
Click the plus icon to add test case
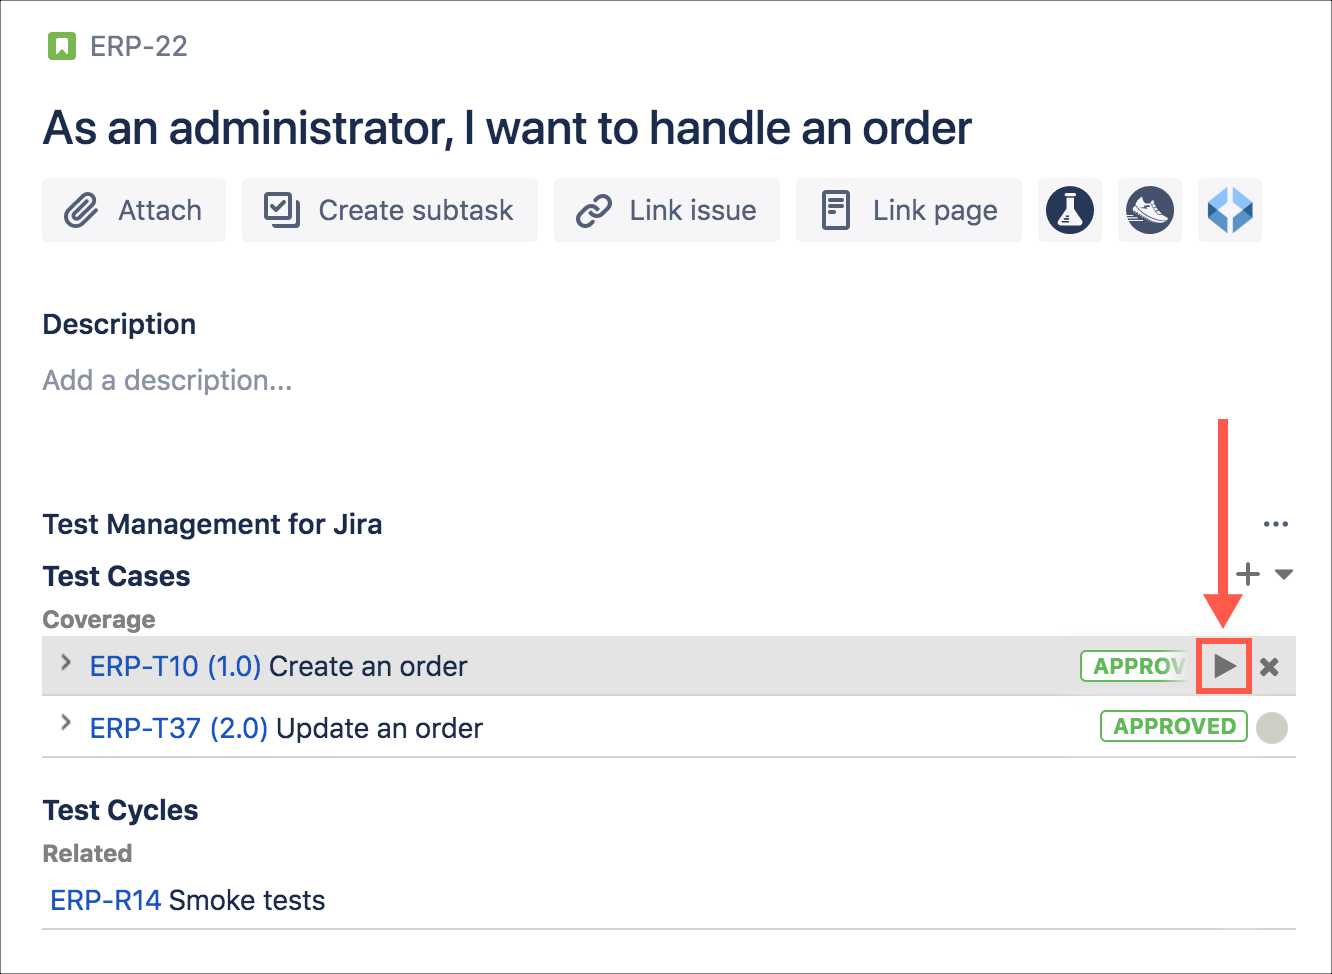[1247, 574]
